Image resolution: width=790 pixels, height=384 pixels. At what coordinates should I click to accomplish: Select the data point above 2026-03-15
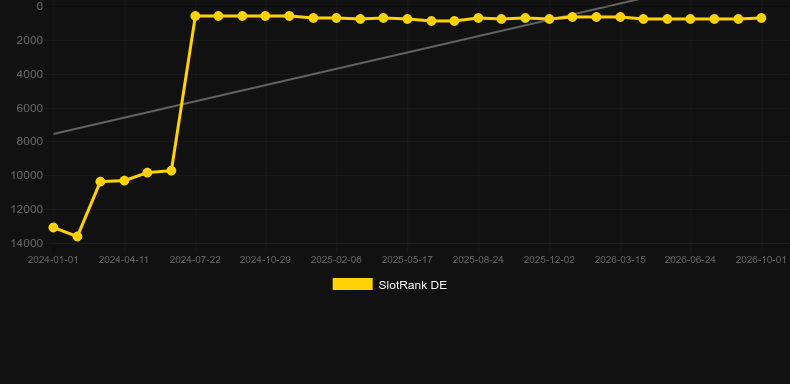[x=620, y=17]
